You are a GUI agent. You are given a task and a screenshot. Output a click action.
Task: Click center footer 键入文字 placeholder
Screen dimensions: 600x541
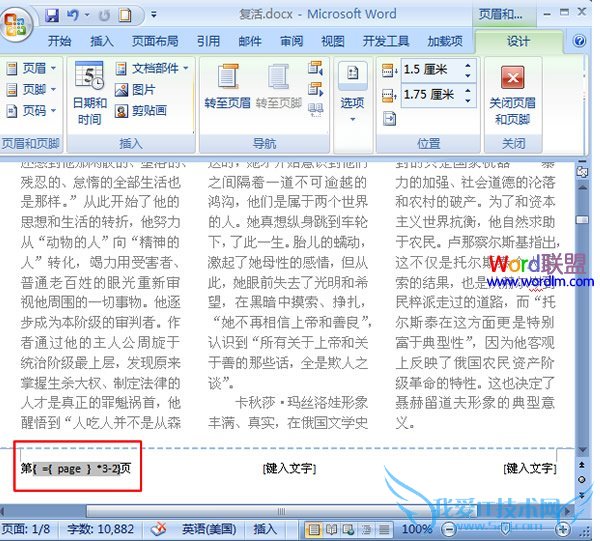(x=289, y=468)
